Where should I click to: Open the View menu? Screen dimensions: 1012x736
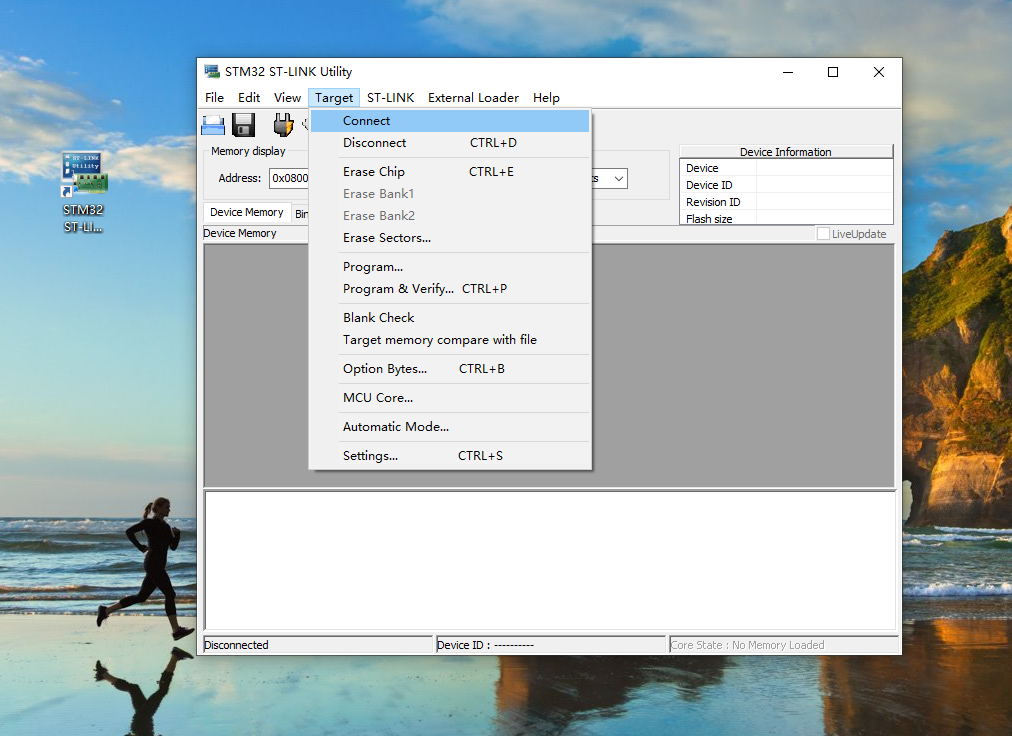click(x=287, y=97)
